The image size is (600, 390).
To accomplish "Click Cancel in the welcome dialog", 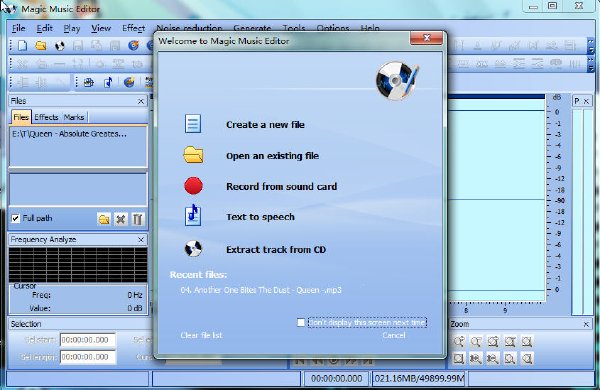I will pos(394,335).
